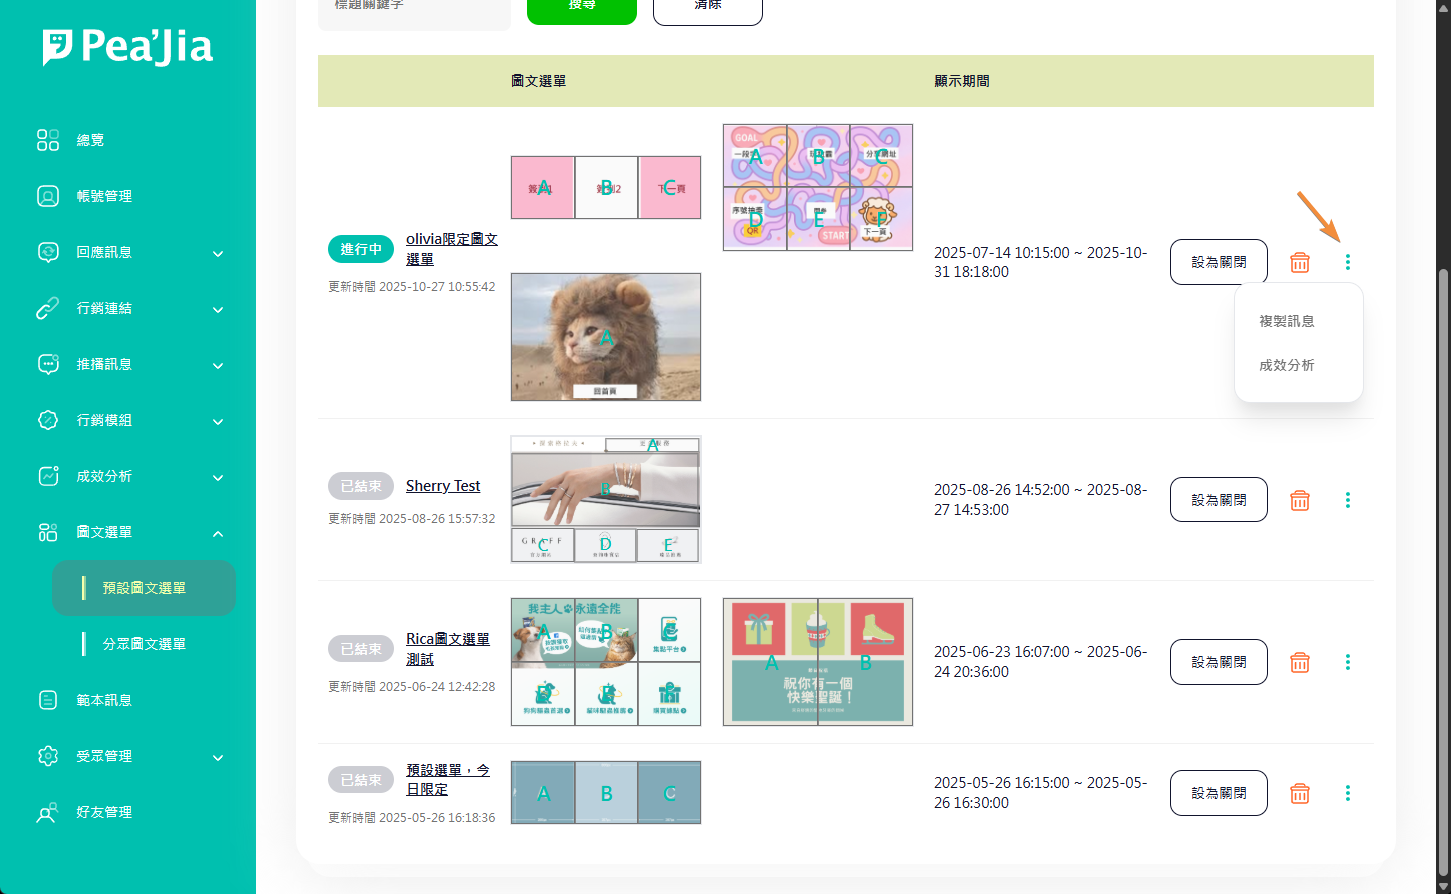Expand the 受眾管理 submenu

click(218, 757)
